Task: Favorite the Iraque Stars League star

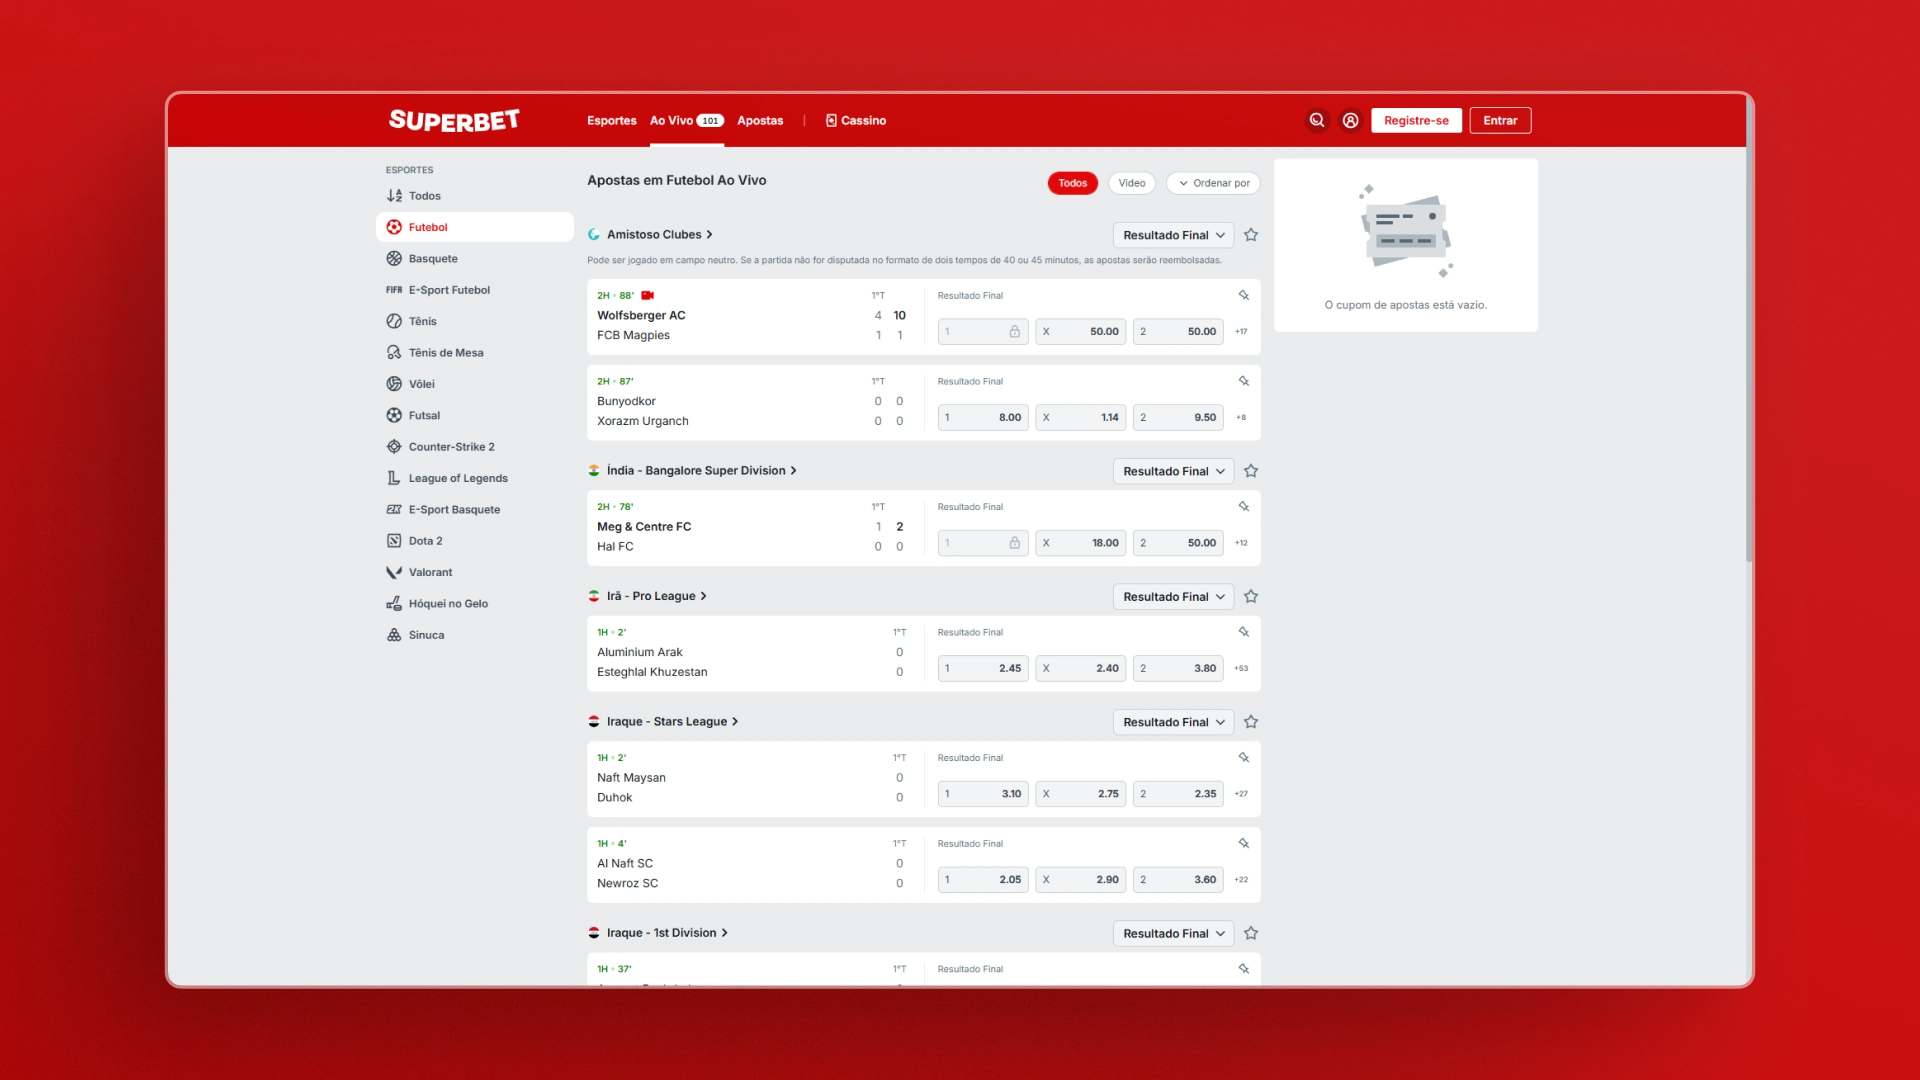Action: [x=1251, y=722]
